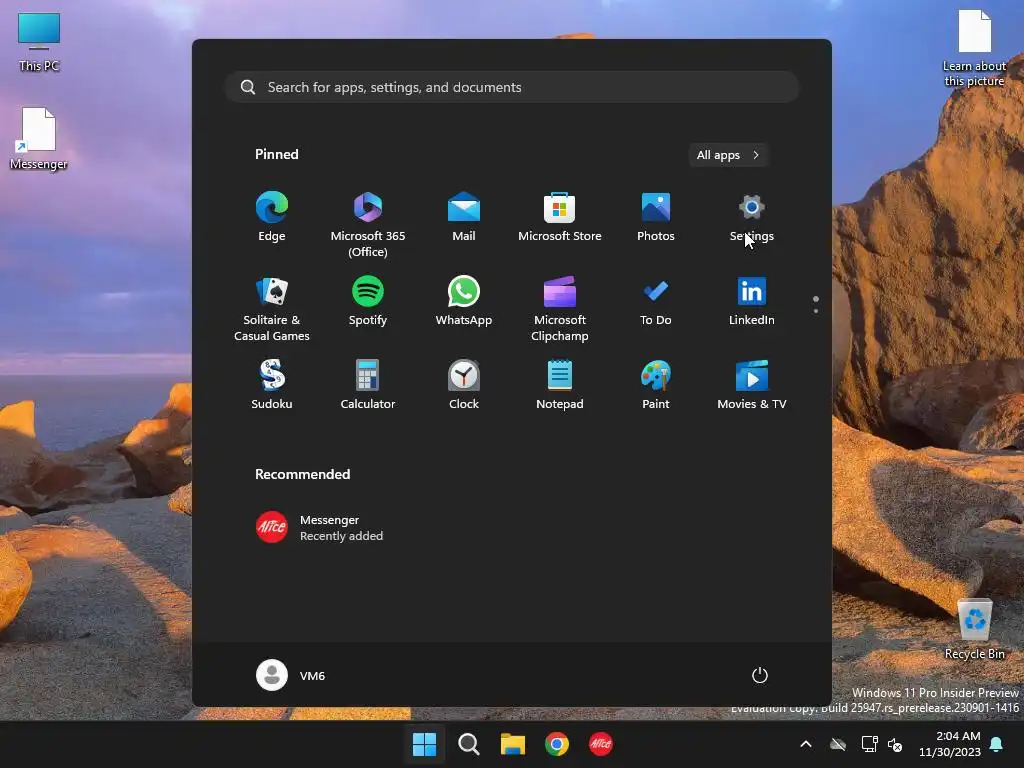
Task: Launch Sudoku game
Action: point(272,385)
